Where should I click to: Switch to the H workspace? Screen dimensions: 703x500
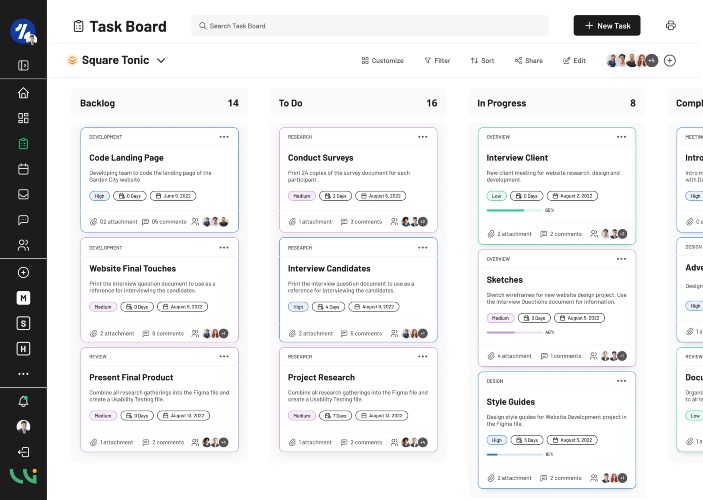click(x=23, y=349)
